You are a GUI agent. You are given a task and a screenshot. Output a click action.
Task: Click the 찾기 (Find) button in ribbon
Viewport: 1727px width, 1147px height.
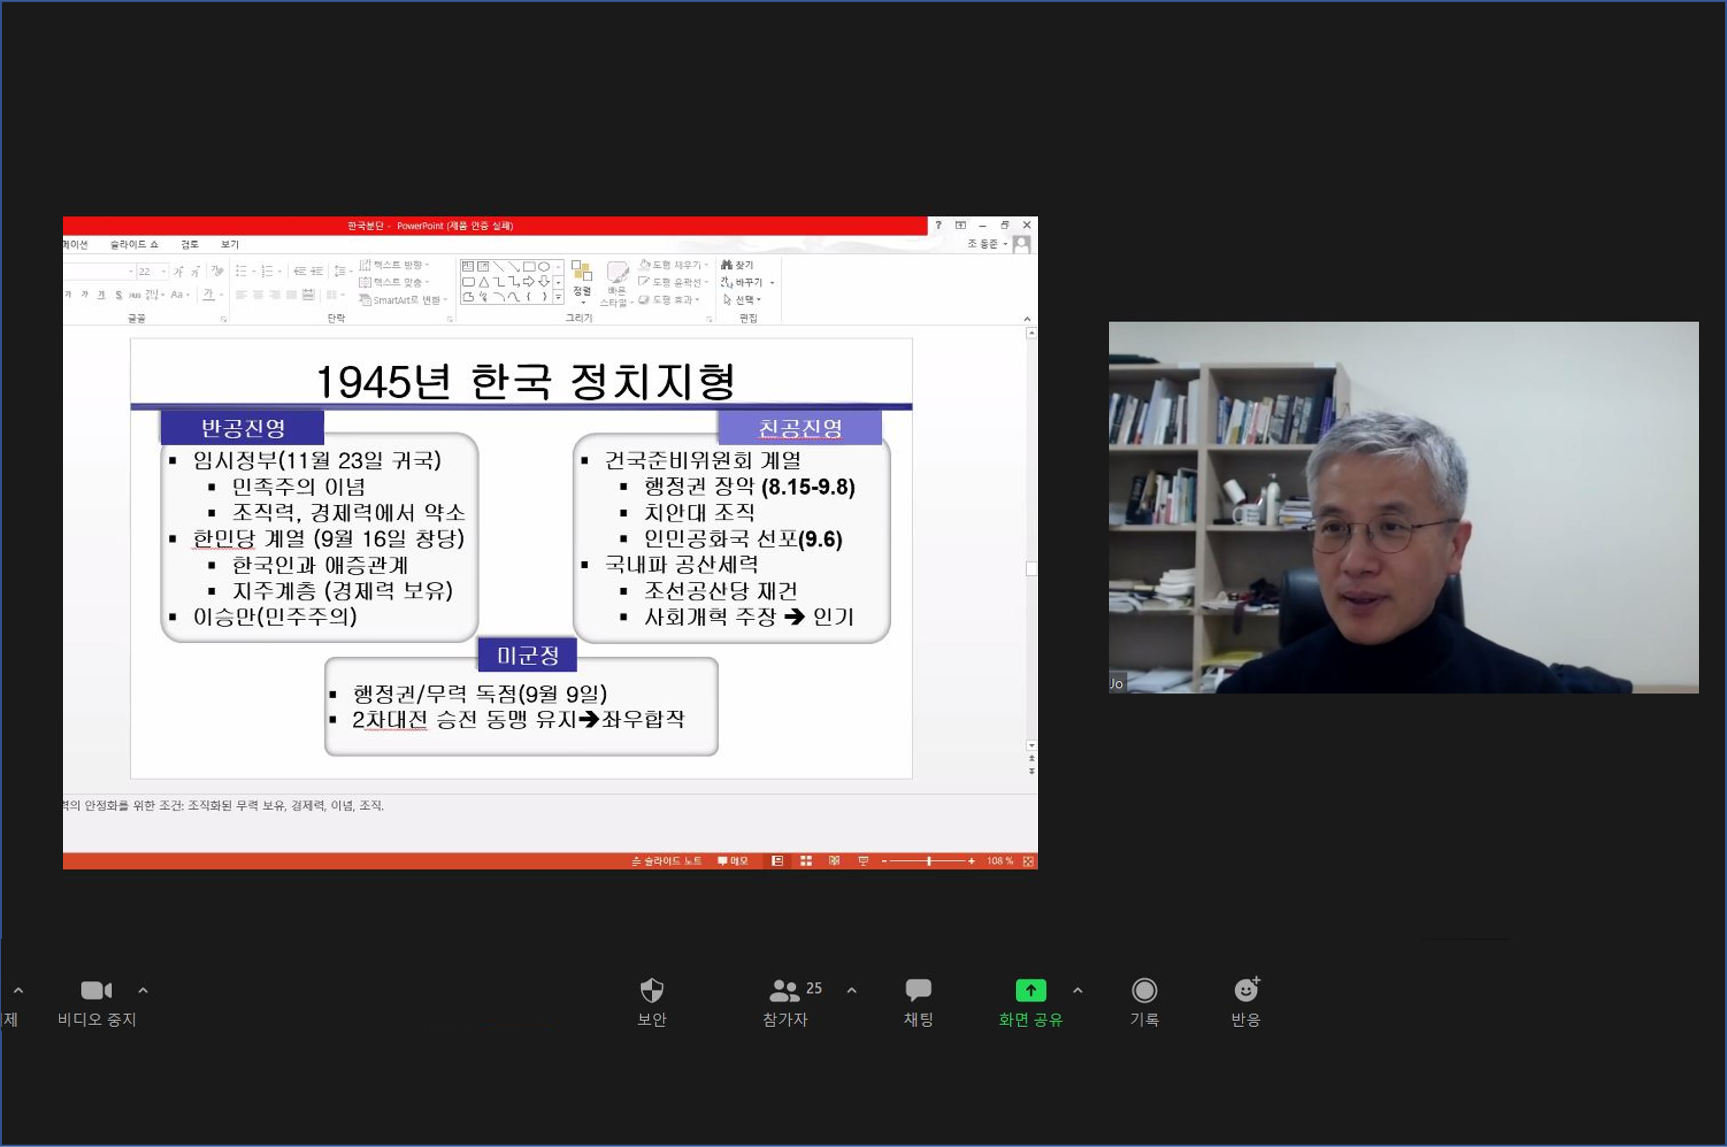(x=739, y=265)
